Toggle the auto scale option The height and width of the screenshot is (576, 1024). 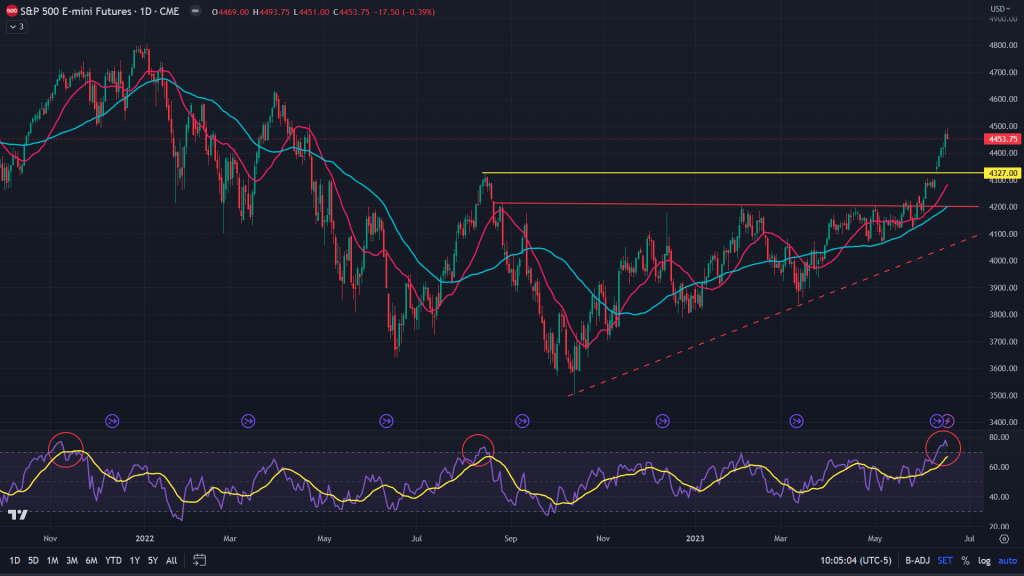click(x=1006, y=560)
